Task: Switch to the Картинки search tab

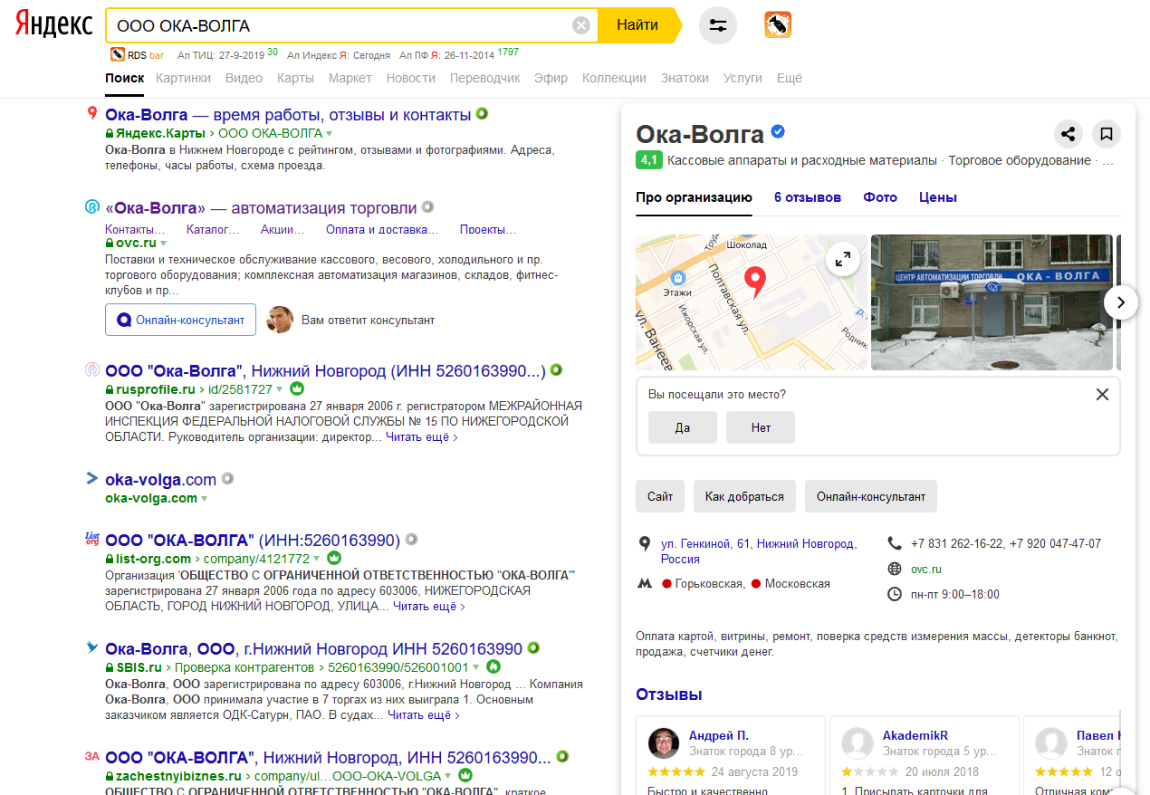Action: (x=183, y=78)
